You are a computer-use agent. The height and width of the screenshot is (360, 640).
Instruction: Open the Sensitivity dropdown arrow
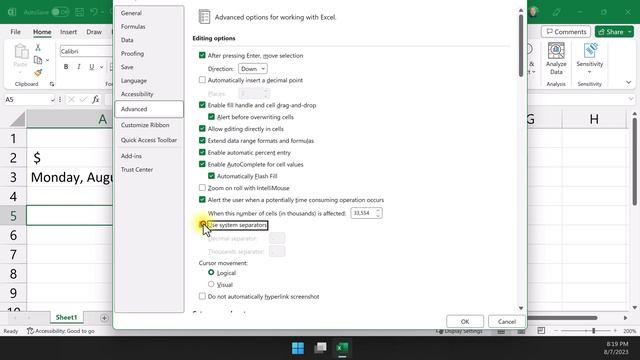coord(589,72)
